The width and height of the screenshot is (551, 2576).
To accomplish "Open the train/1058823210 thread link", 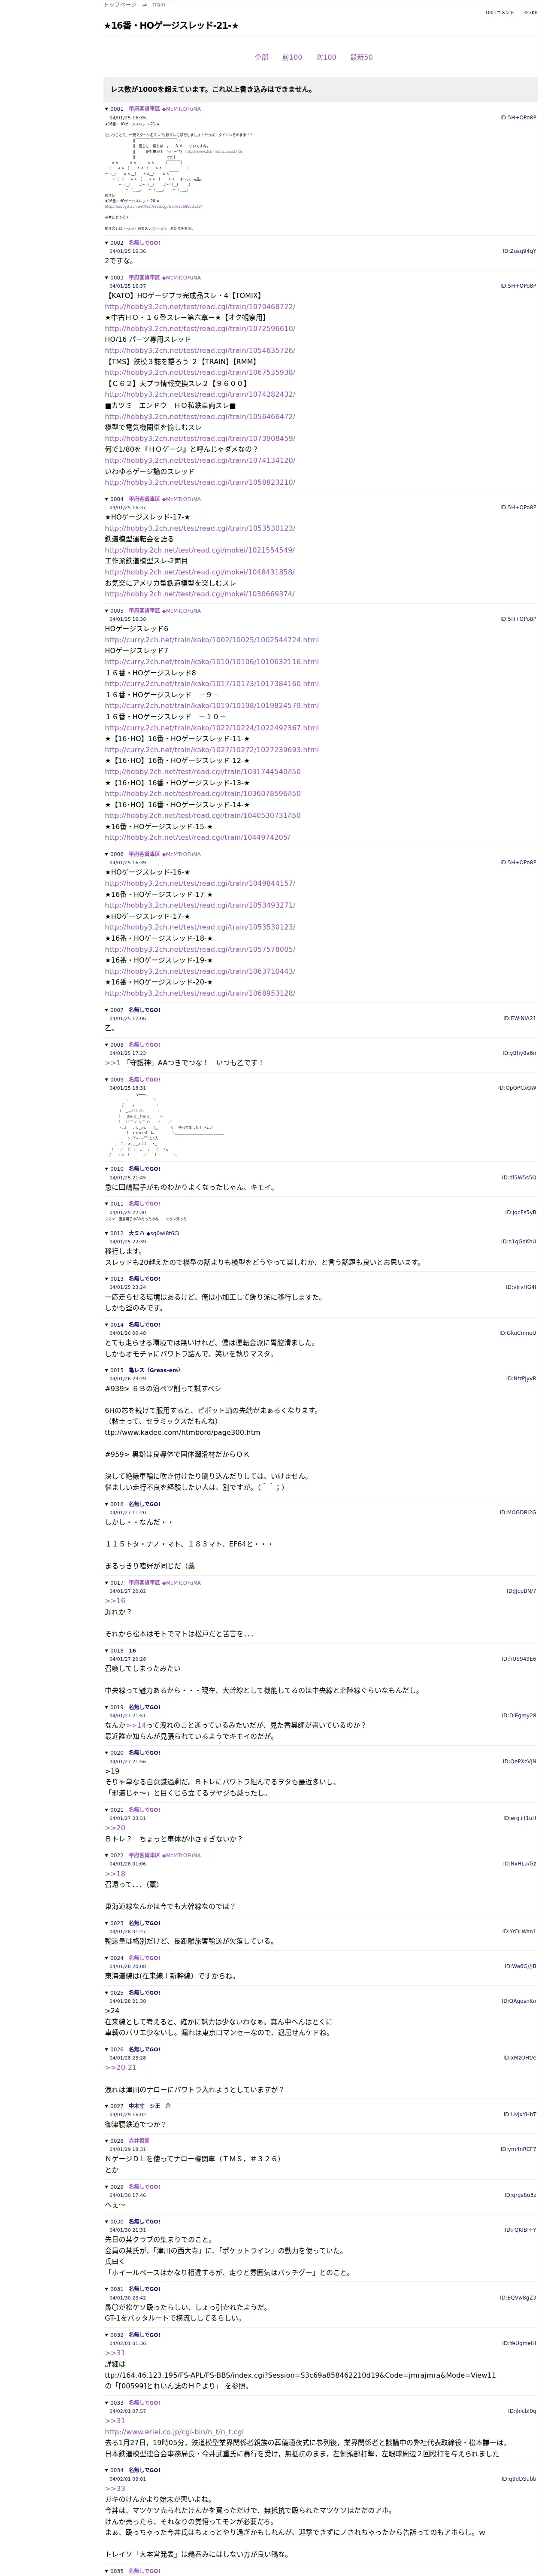I will (200, 483).
